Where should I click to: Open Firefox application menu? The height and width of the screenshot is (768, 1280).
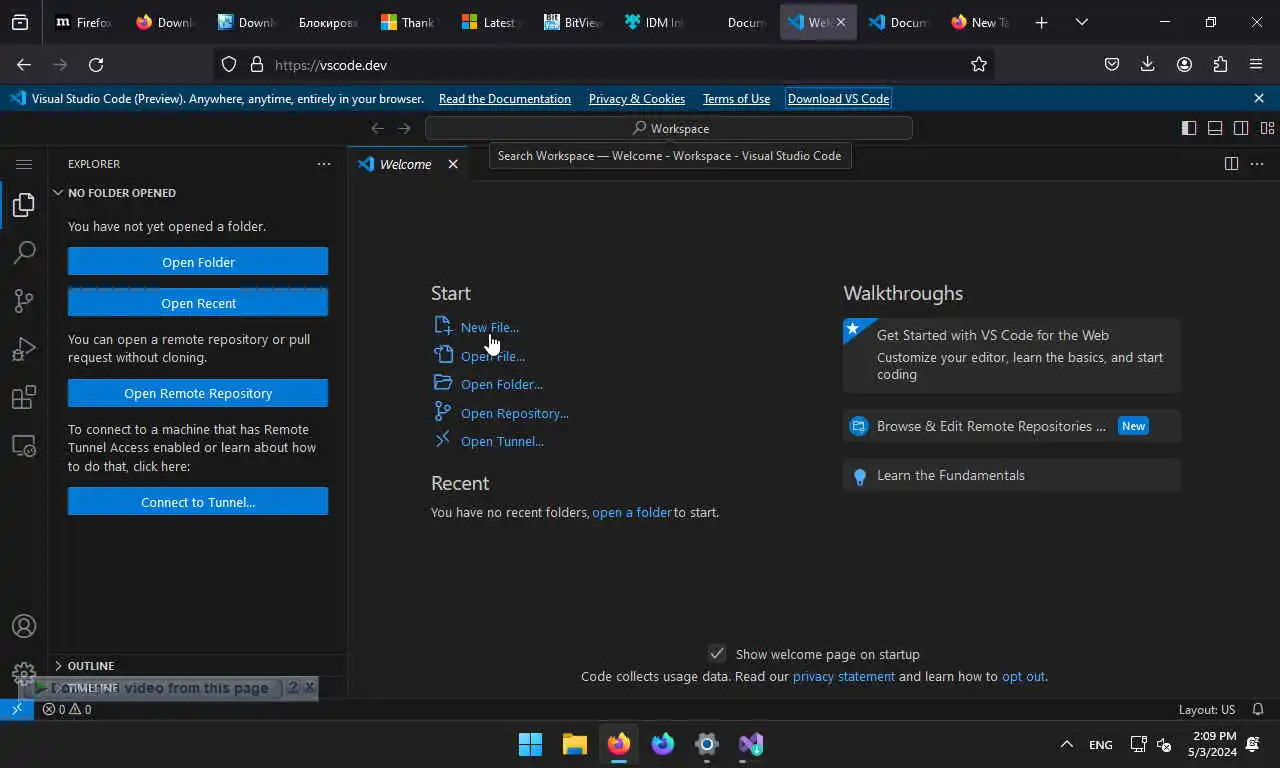(1256, 65)
